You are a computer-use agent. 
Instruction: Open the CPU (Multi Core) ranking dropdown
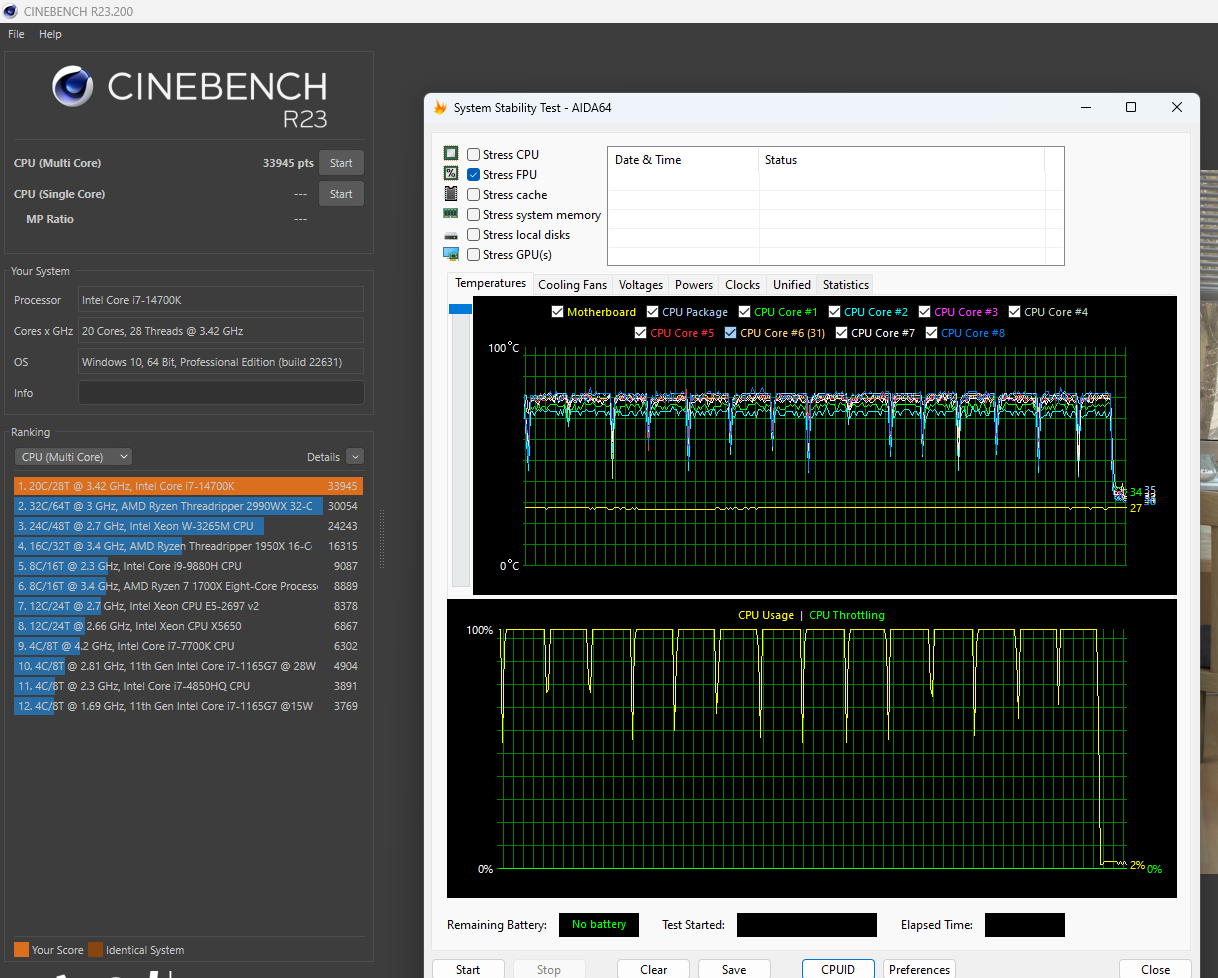73,457
